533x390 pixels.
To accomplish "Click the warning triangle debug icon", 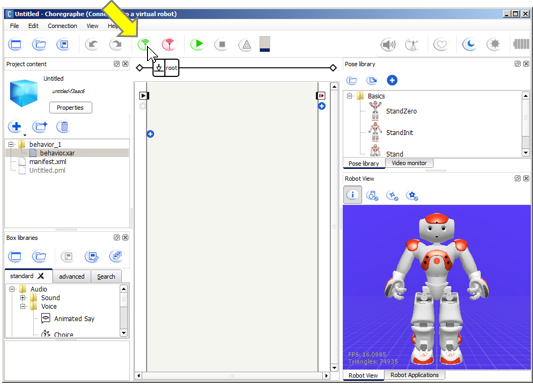I will coord(246,45).
